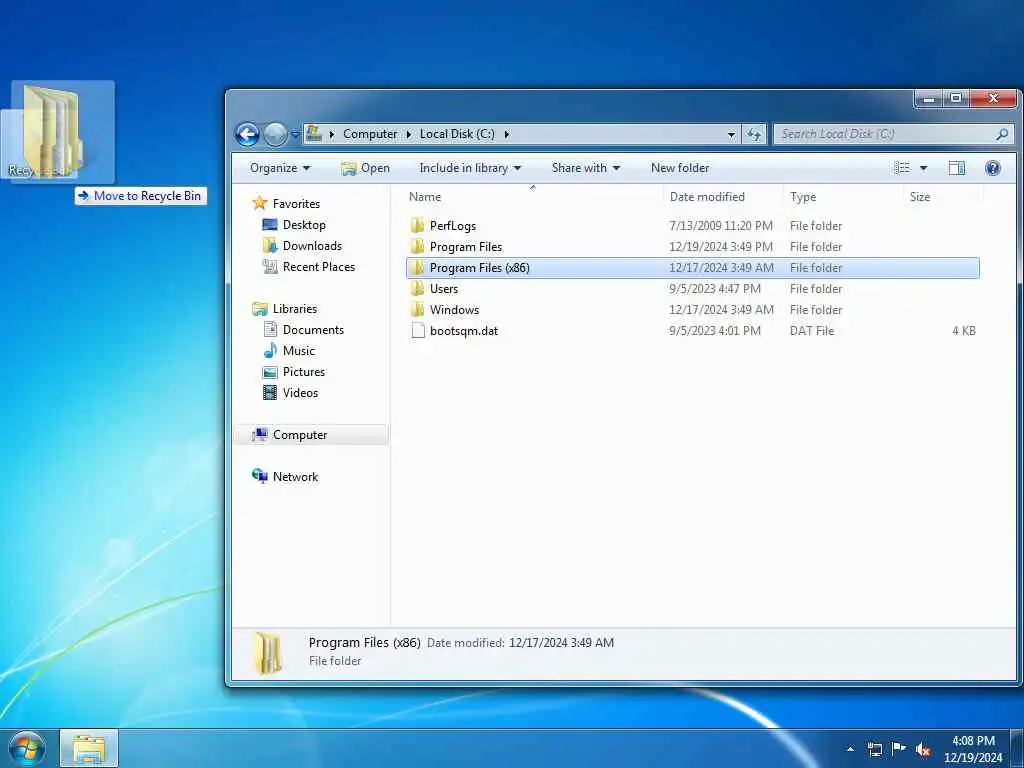Open the Videos library
This screenshot has width=1024, height=768.
click(x=290, y=392)
